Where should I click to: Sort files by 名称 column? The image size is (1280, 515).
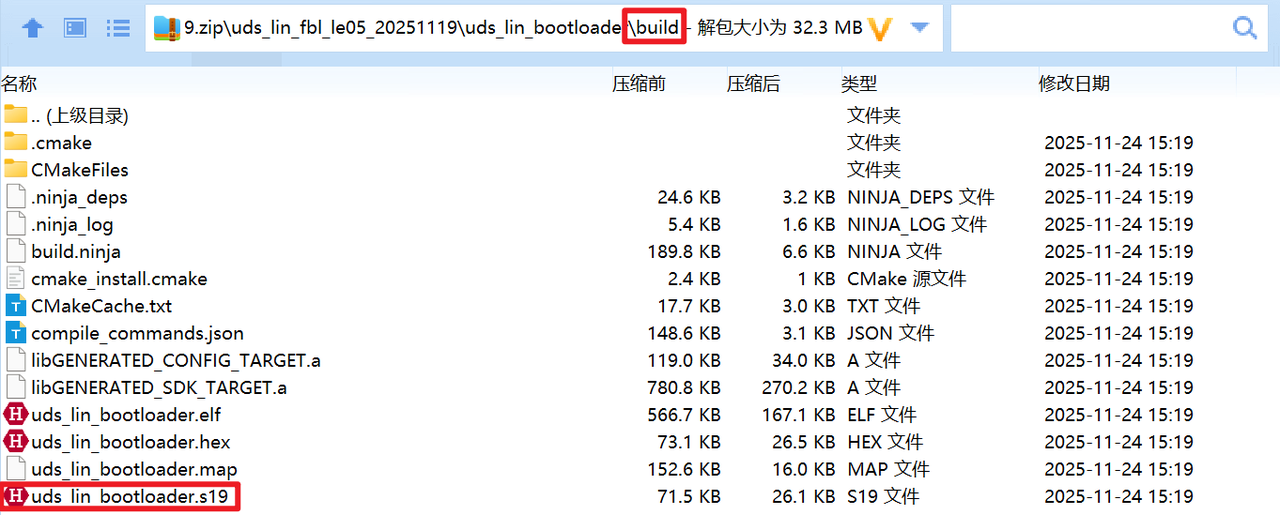19,84
